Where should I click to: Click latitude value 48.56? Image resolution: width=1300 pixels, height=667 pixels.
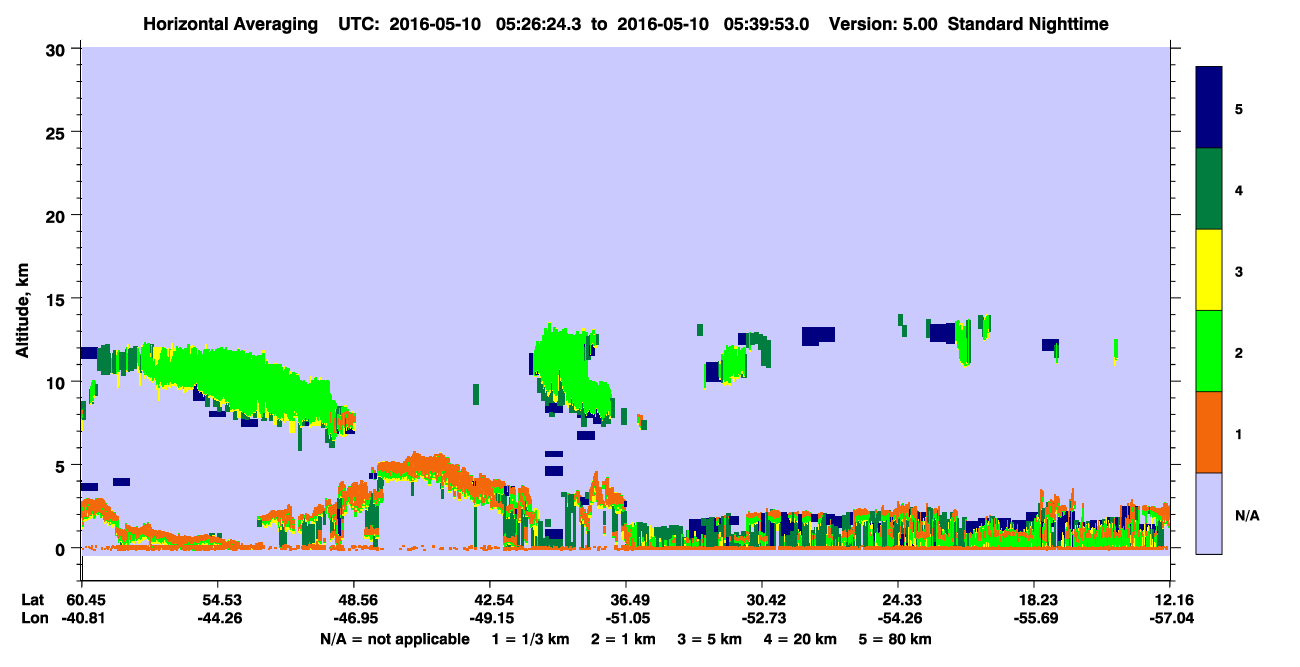coord(354,600)
